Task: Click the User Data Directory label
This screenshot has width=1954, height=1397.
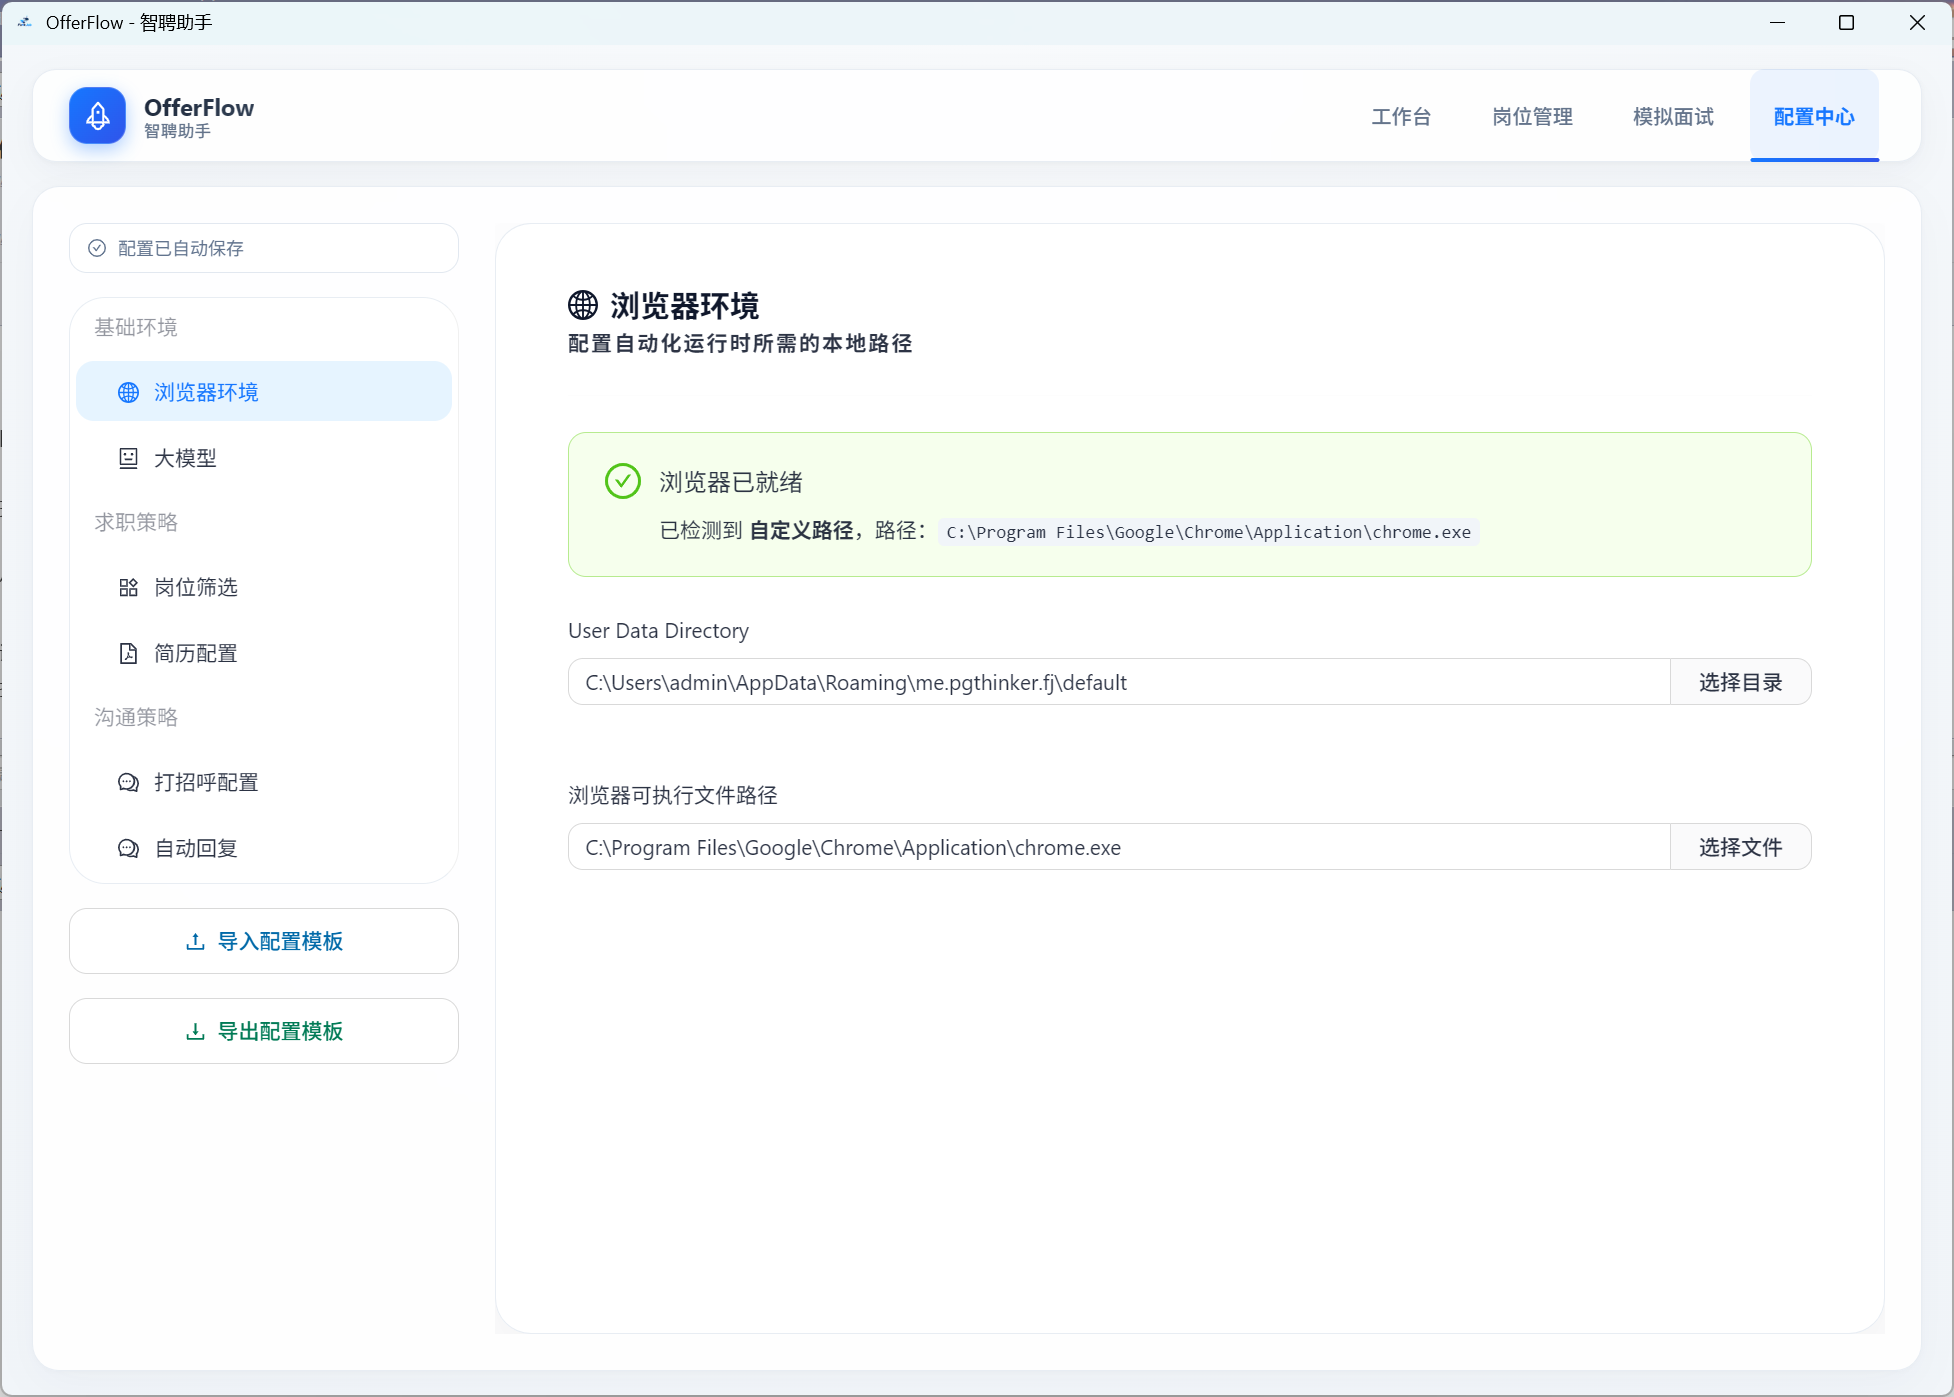Action: click(658, 631)
